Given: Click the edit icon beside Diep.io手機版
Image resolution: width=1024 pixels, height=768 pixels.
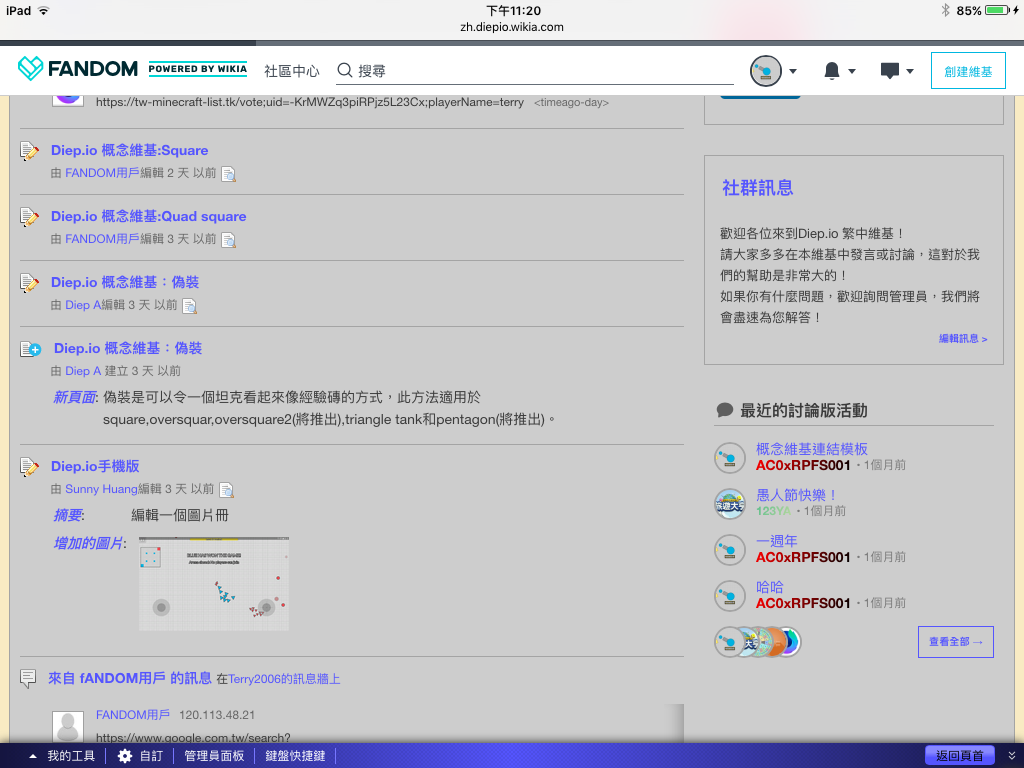Looking at the screenshot, I should tap(29, 467).
